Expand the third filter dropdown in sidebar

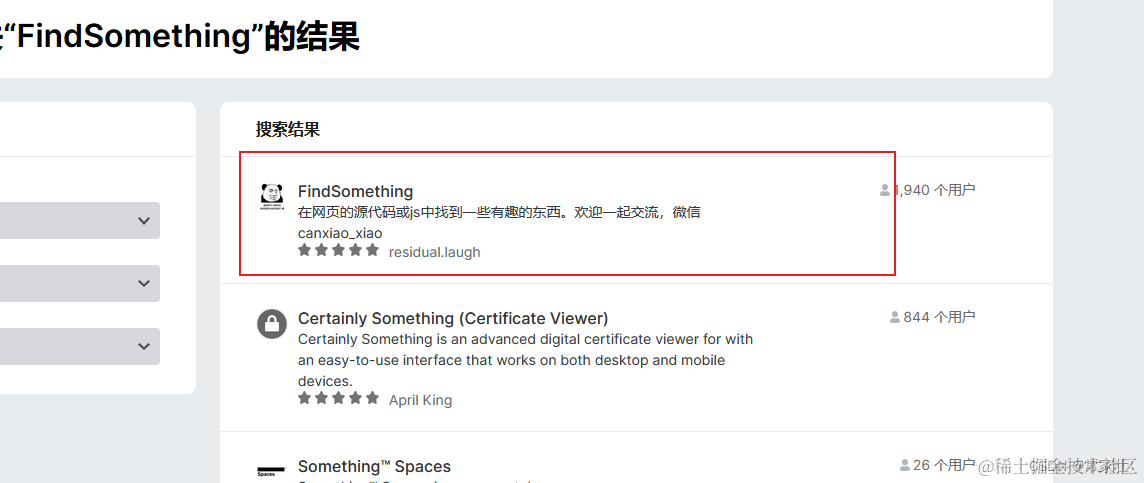pyautogui.click(x=80, y=347)
